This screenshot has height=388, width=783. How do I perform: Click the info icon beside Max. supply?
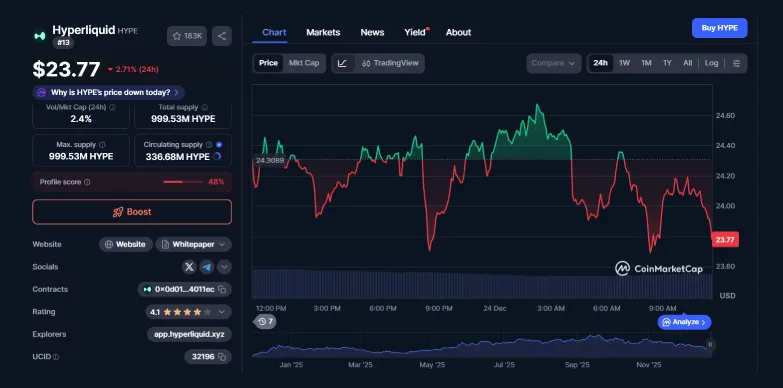[102, 145]
